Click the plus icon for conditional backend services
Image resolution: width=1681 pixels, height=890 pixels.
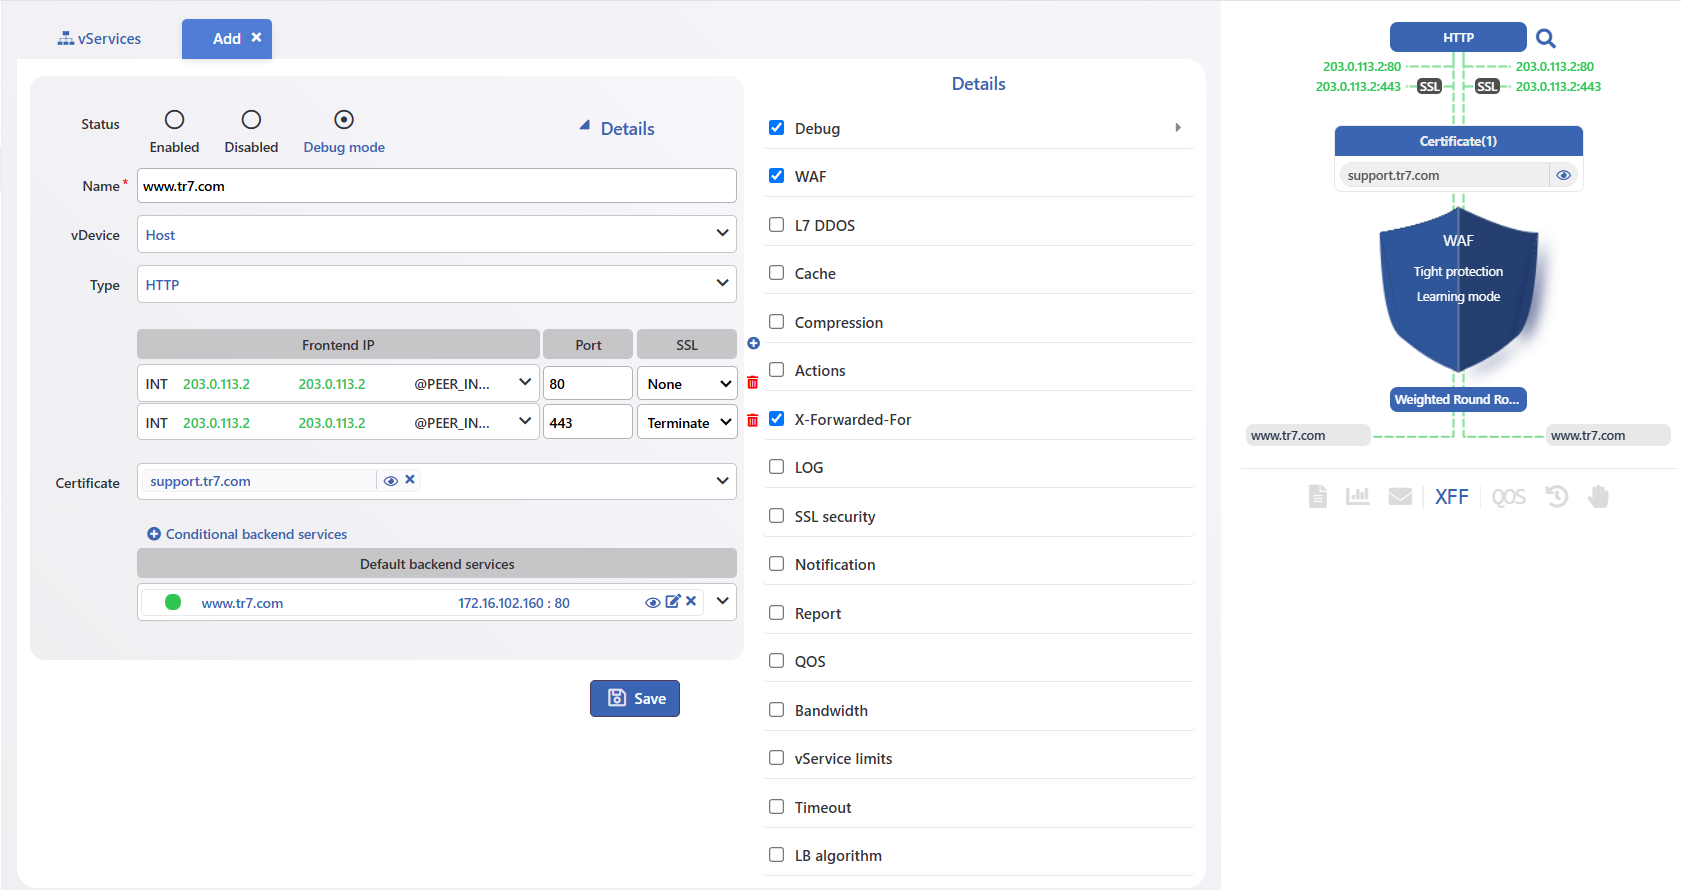point(154,534)
